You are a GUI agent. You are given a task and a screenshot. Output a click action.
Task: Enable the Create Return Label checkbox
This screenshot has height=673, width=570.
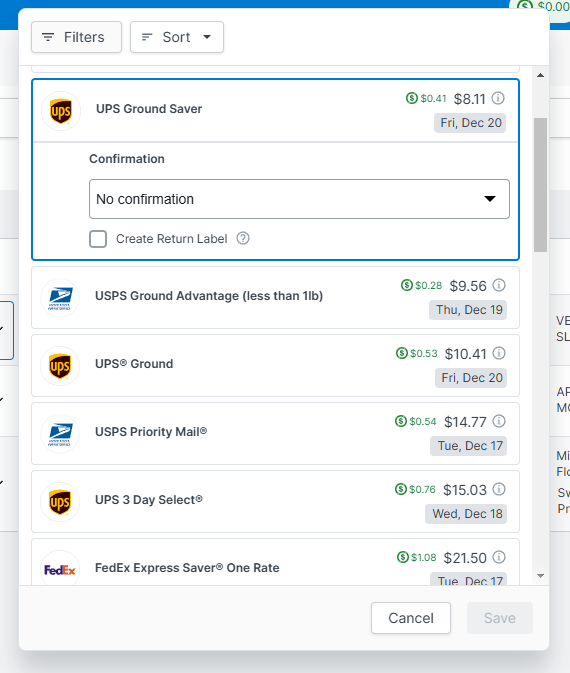(x=98, y=239)
